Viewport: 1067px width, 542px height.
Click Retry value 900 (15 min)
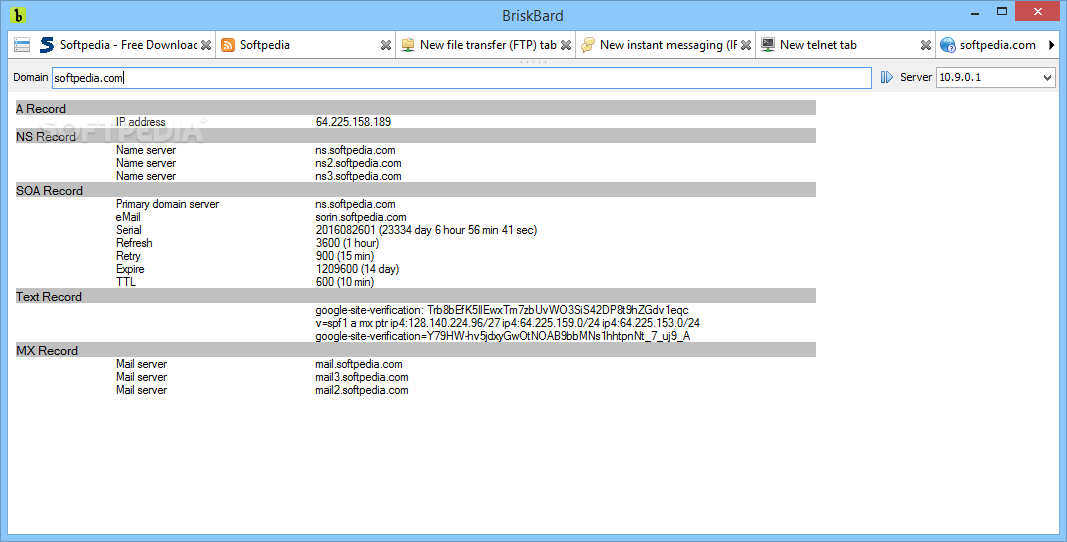tap(344, 256)
